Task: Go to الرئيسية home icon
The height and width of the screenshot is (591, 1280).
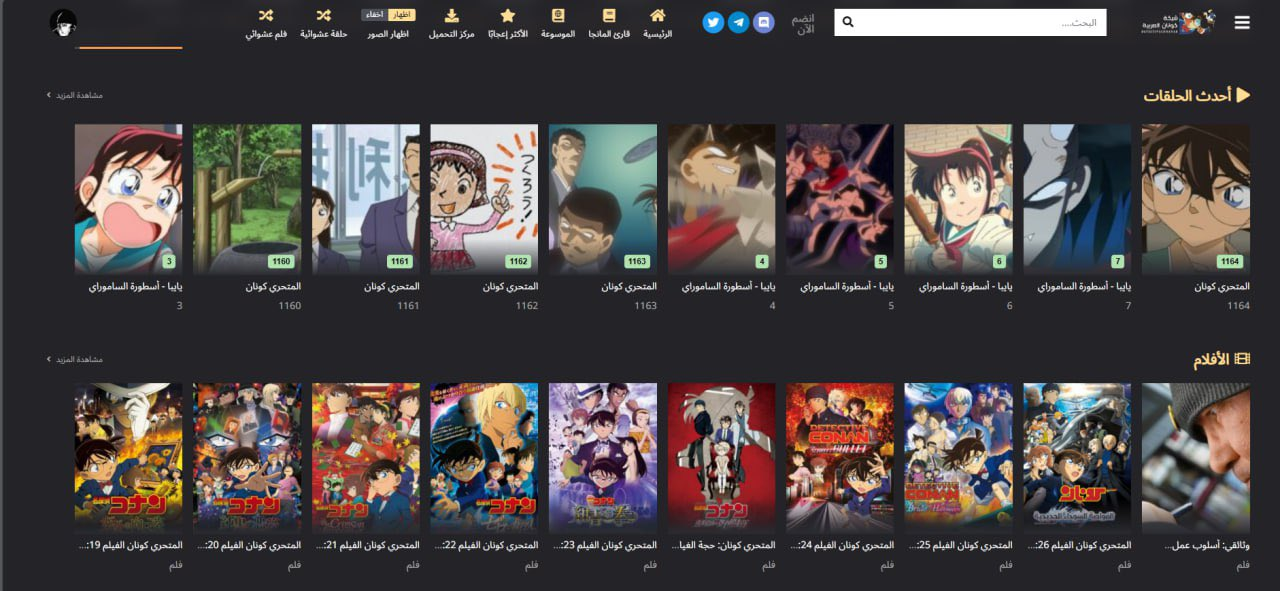Action: pyautogui.click(x=657, y=24)
